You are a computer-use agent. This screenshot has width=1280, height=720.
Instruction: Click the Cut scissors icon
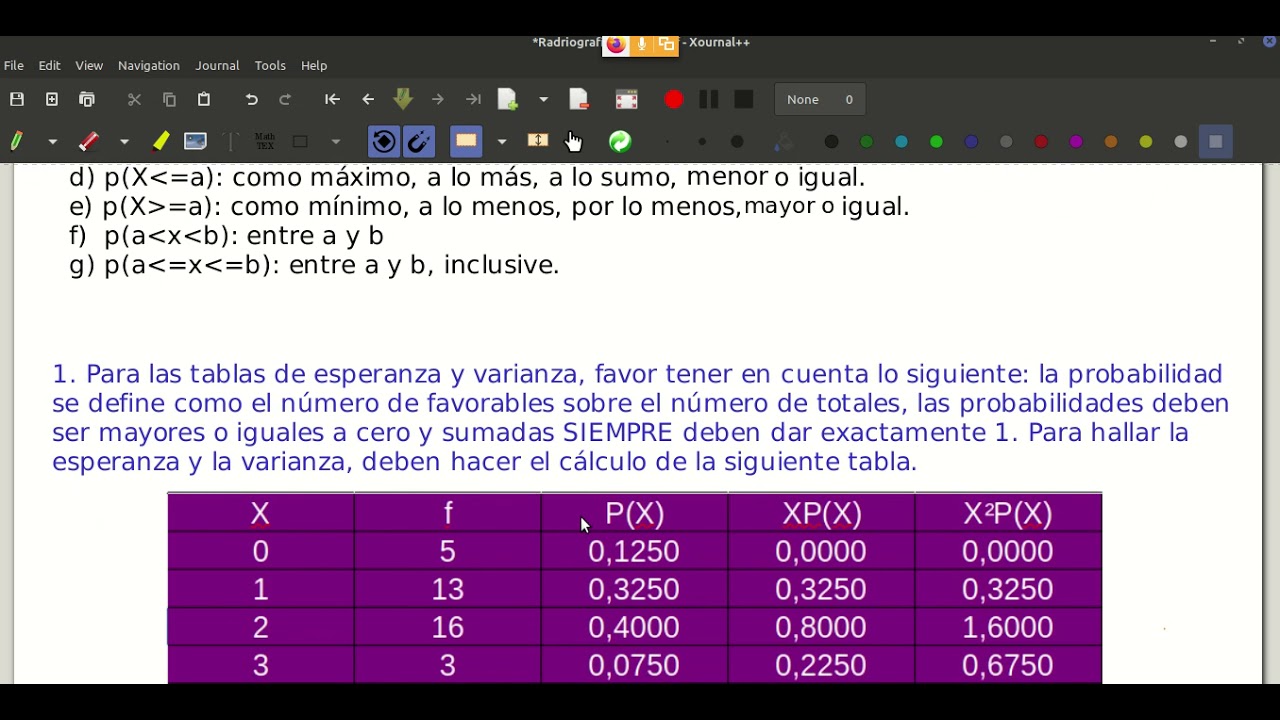pyautogui.click(x=134, y=99)
